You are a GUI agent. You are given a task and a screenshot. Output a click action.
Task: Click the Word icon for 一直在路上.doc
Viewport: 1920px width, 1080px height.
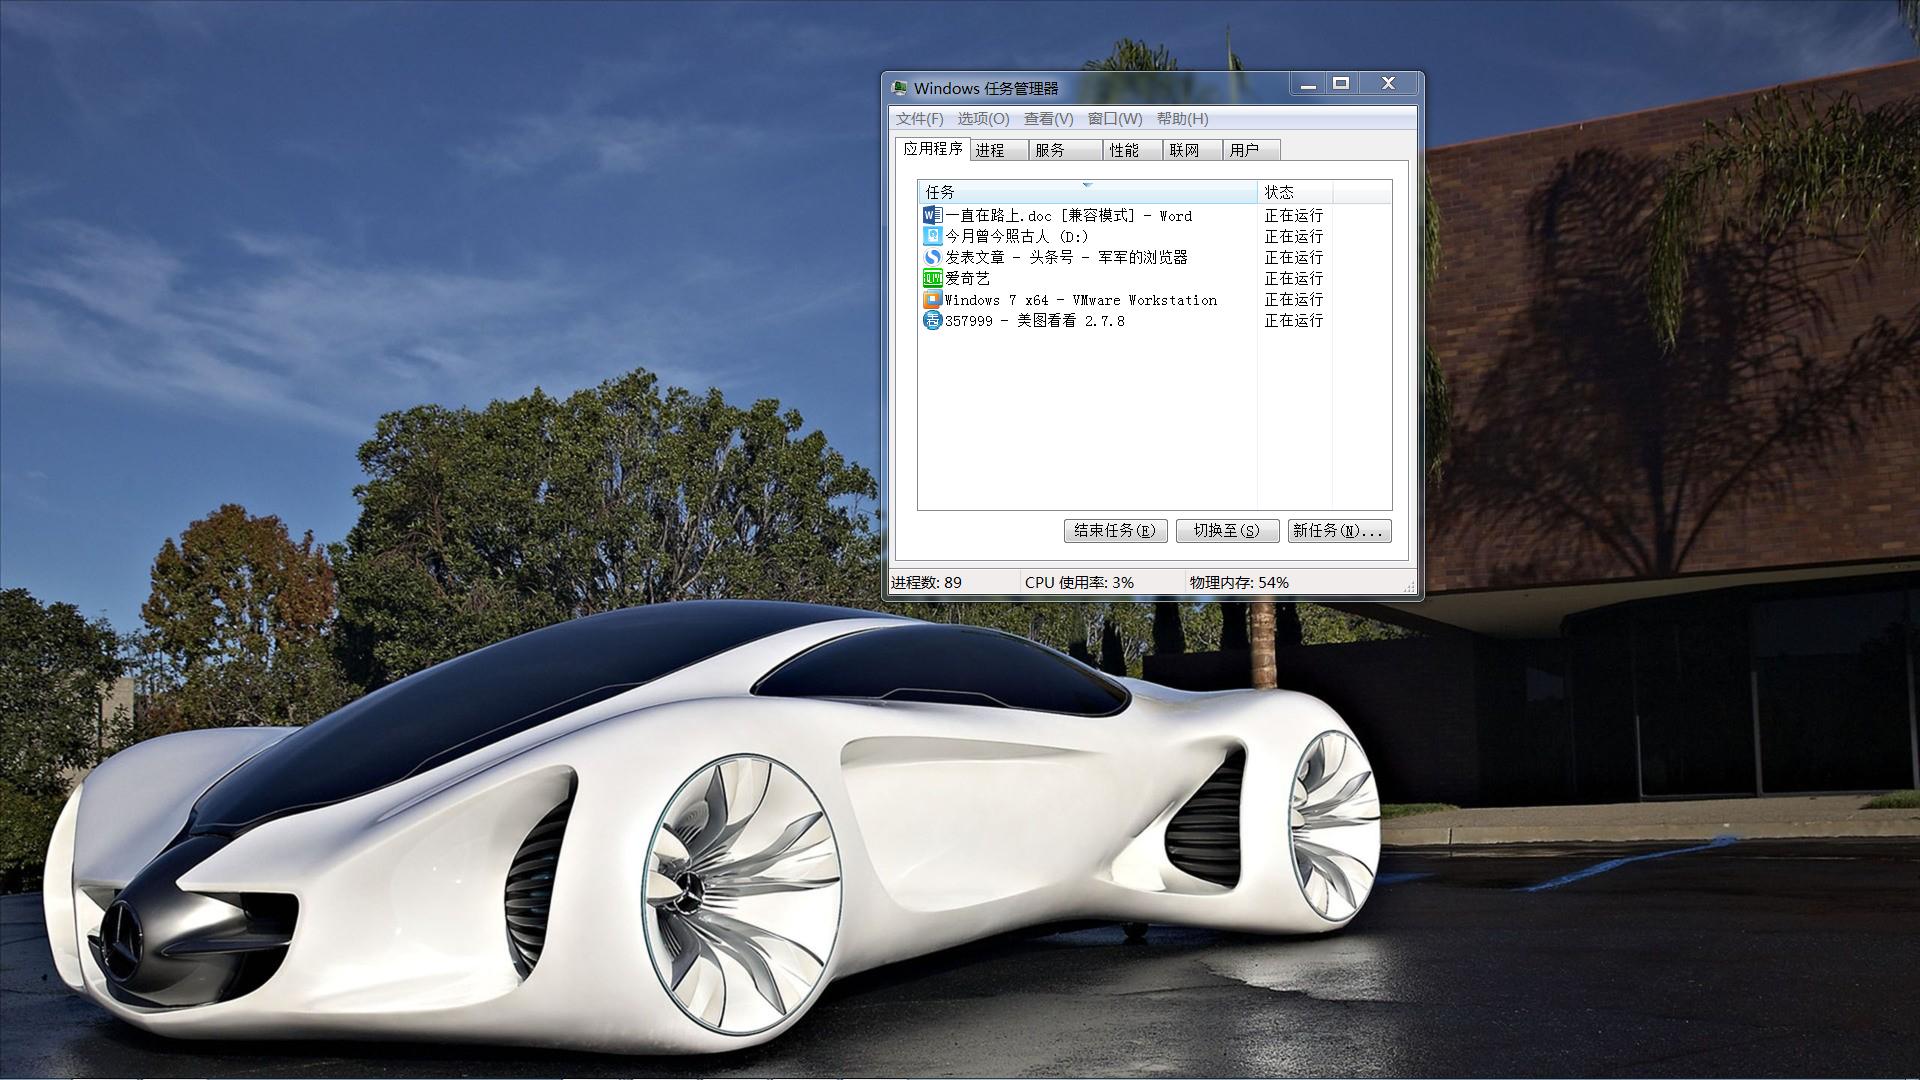point(932,215)
